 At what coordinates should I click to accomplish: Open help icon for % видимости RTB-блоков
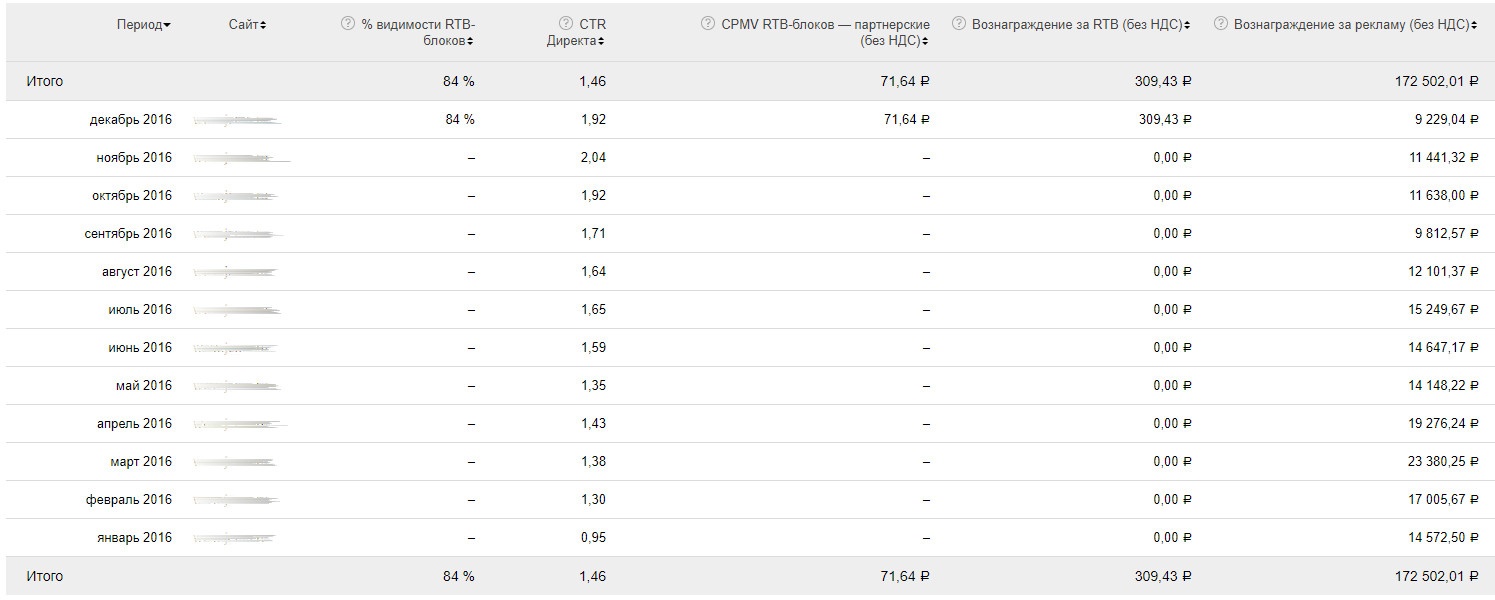[x=348, y=24]
